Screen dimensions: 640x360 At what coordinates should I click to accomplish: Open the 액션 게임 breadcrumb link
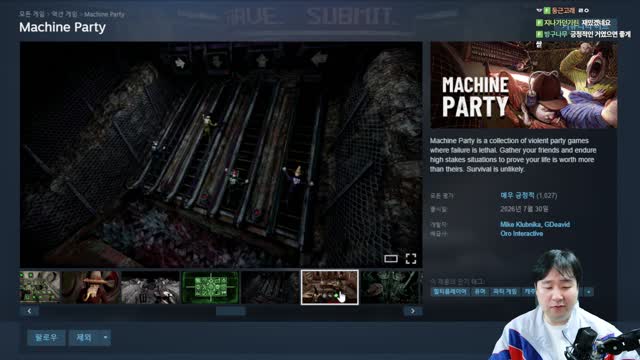click(x=64, y=14)
